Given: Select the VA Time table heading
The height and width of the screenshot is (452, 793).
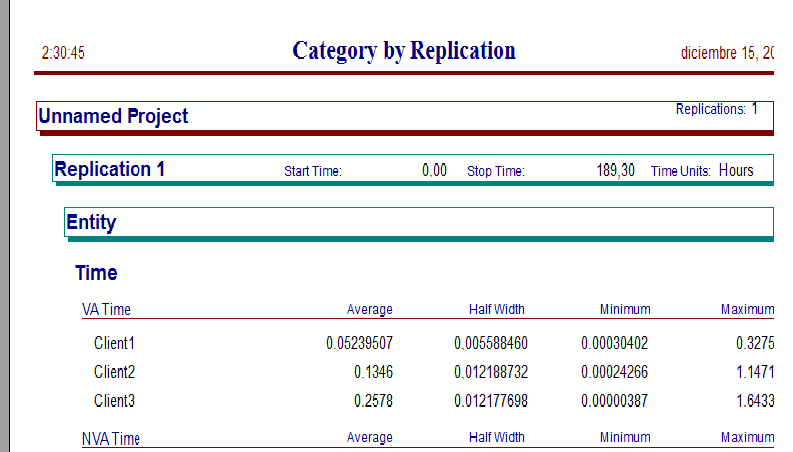Looking at the screenshot, I should (x=106, y=309).
